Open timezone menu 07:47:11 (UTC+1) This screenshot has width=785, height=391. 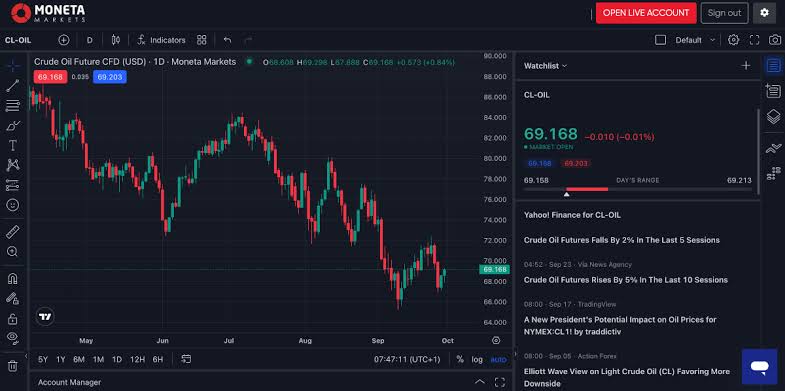pyautogui.click(x=407, y=359)
